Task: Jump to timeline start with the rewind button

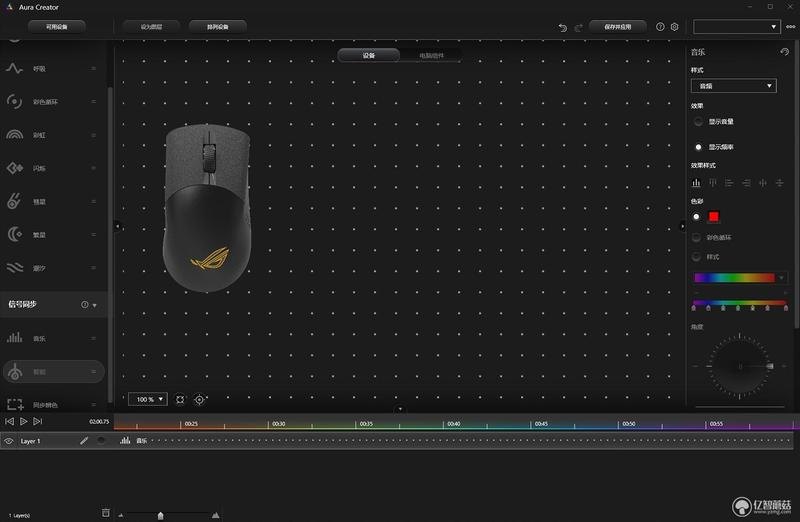Action: (9, 421)
